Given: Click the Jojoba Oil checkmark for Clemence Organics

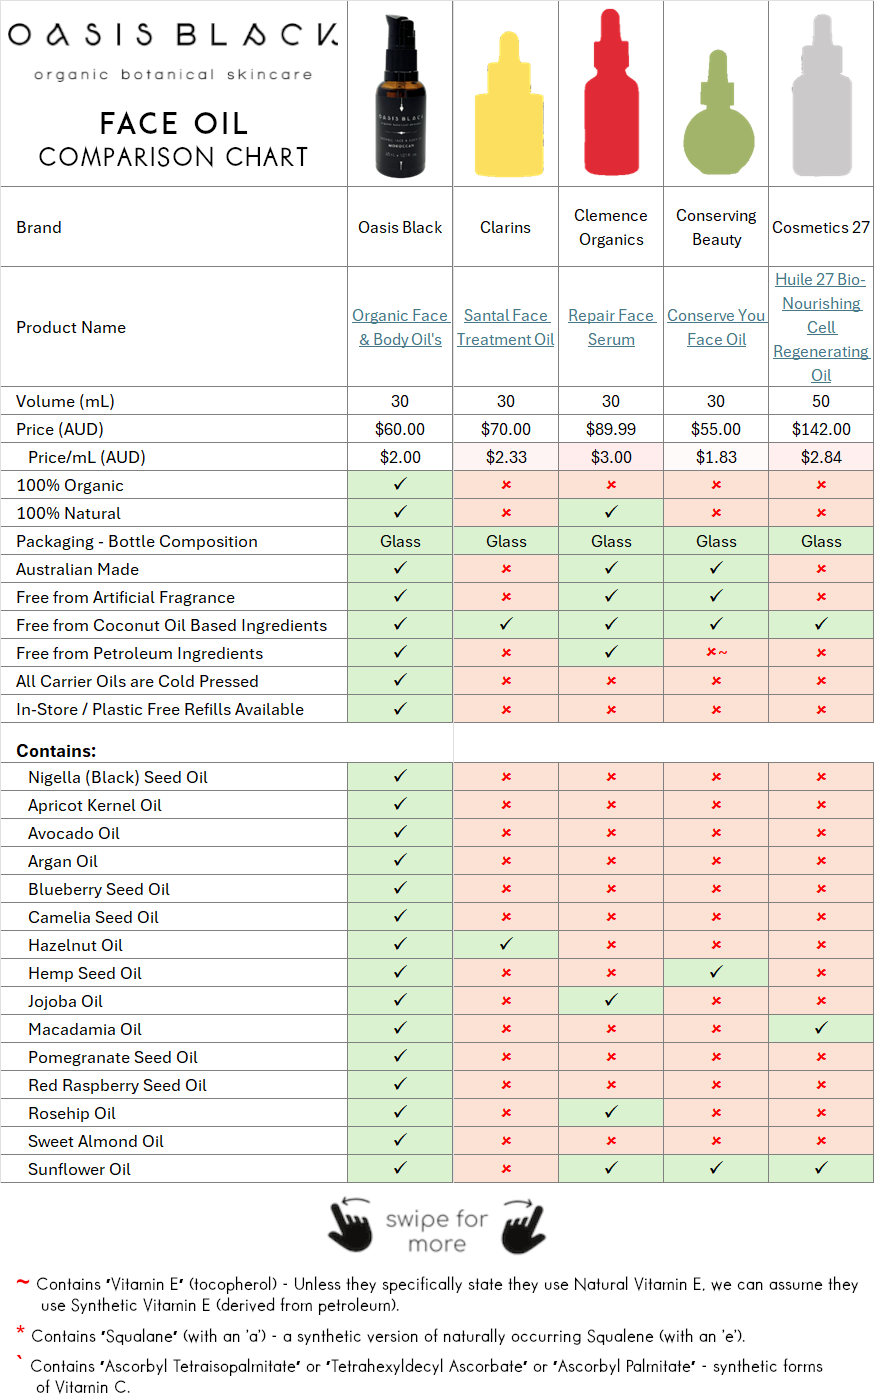Looking at the screenshot, I should click(x=611, y=1000).
